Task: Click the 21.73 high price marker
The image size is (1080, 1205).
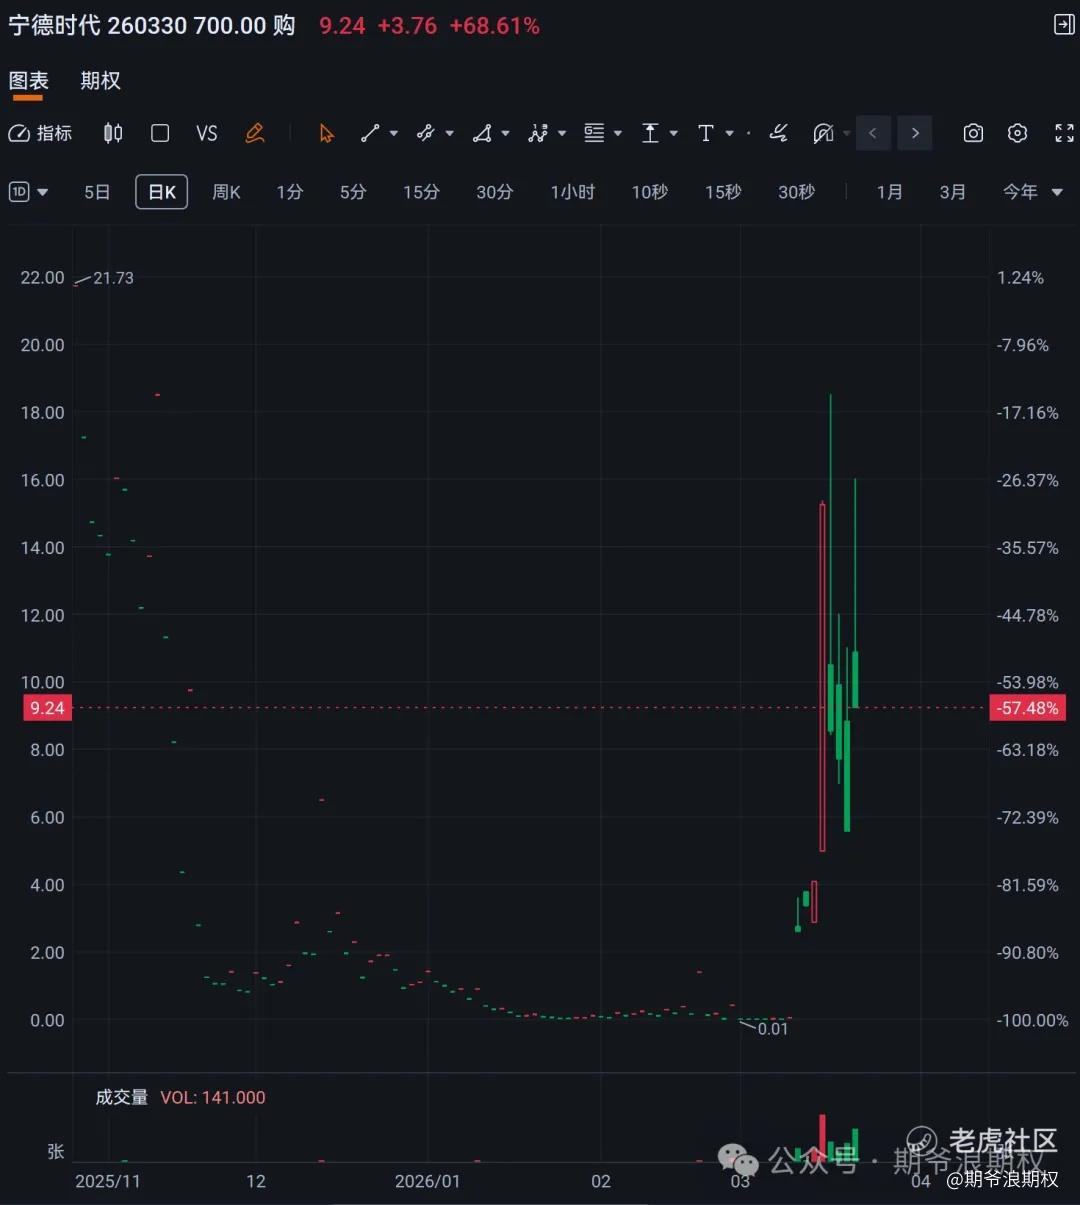Action: pos(113,278)
